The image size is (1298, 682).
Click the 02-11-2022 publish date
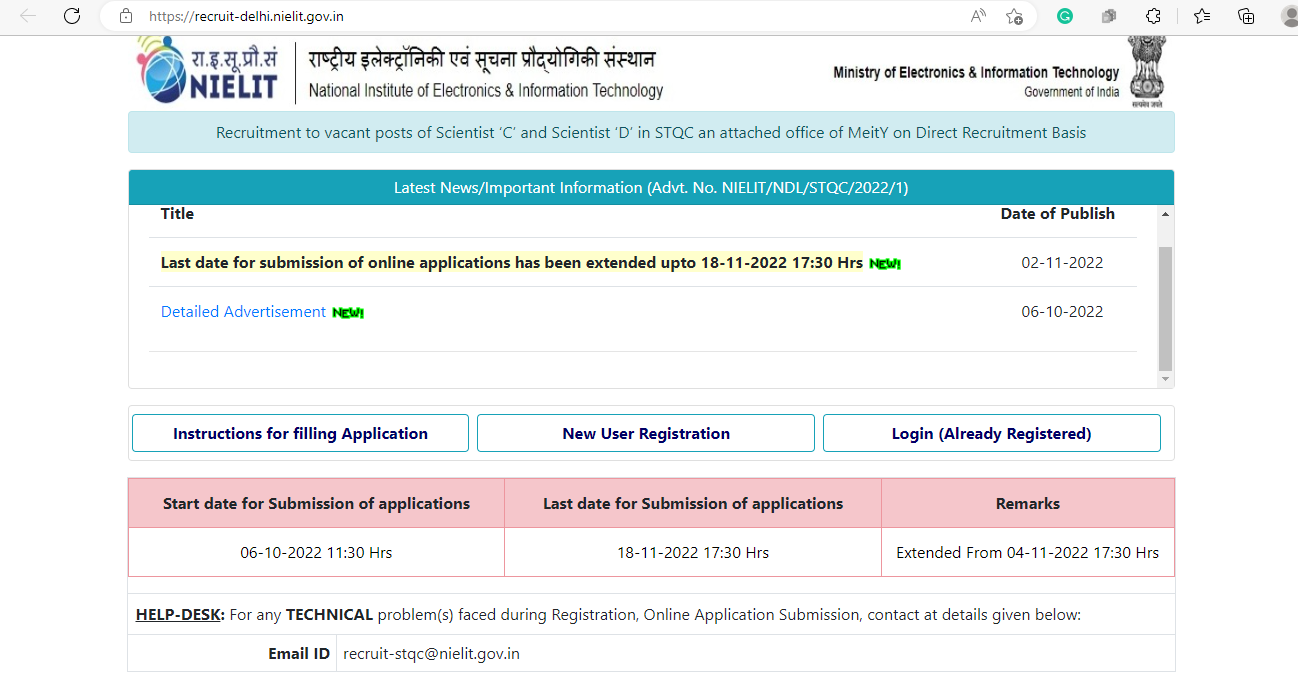(1062, 263)
